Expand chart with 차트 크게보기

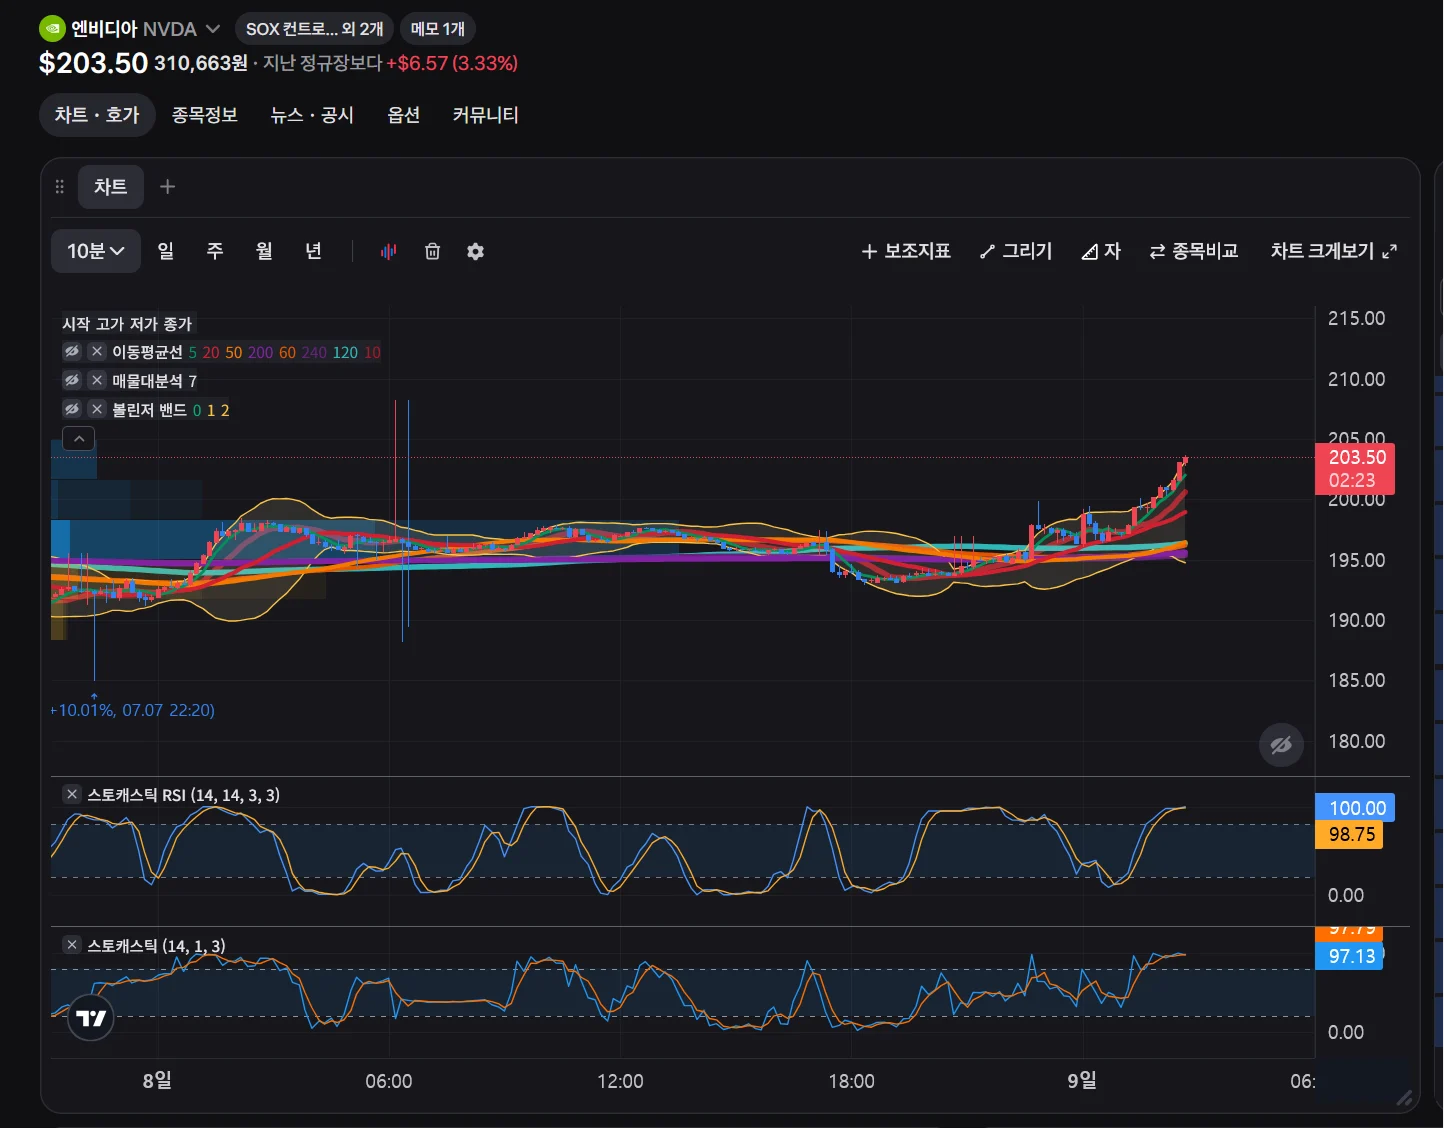[1334, 251]
